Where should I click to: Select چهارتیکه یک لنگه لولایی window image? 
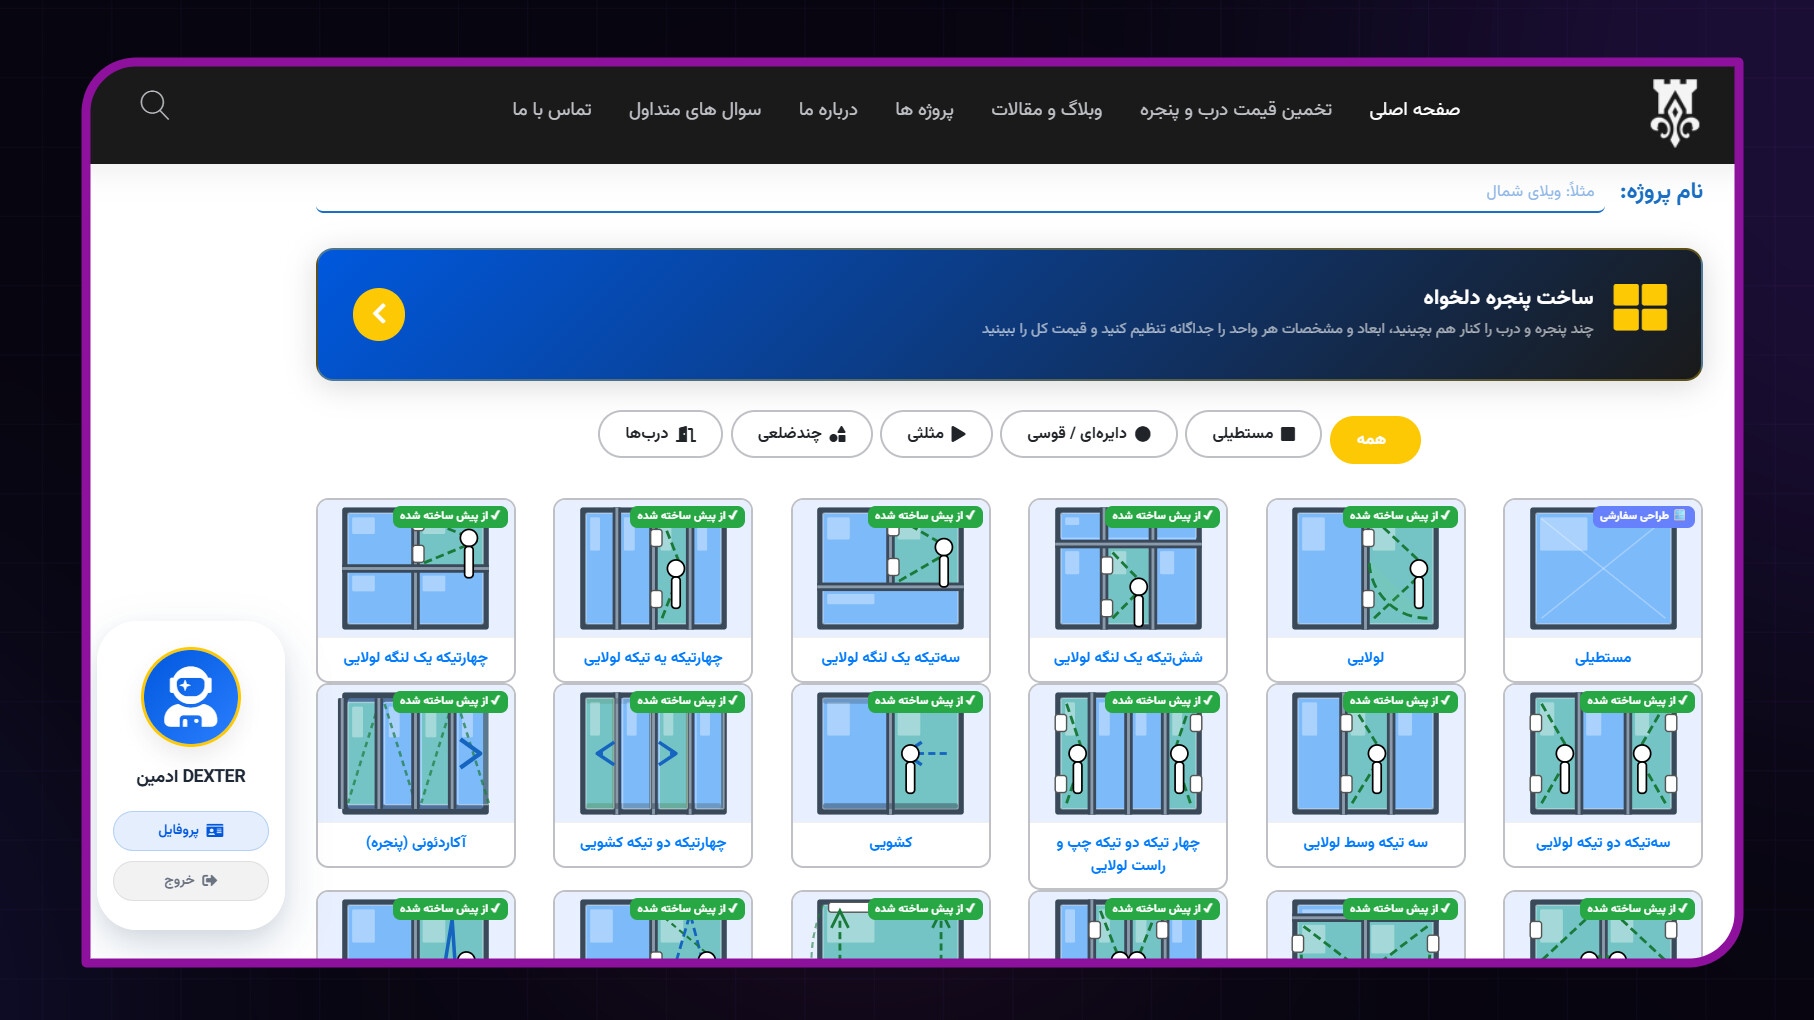tap(415, 569)
